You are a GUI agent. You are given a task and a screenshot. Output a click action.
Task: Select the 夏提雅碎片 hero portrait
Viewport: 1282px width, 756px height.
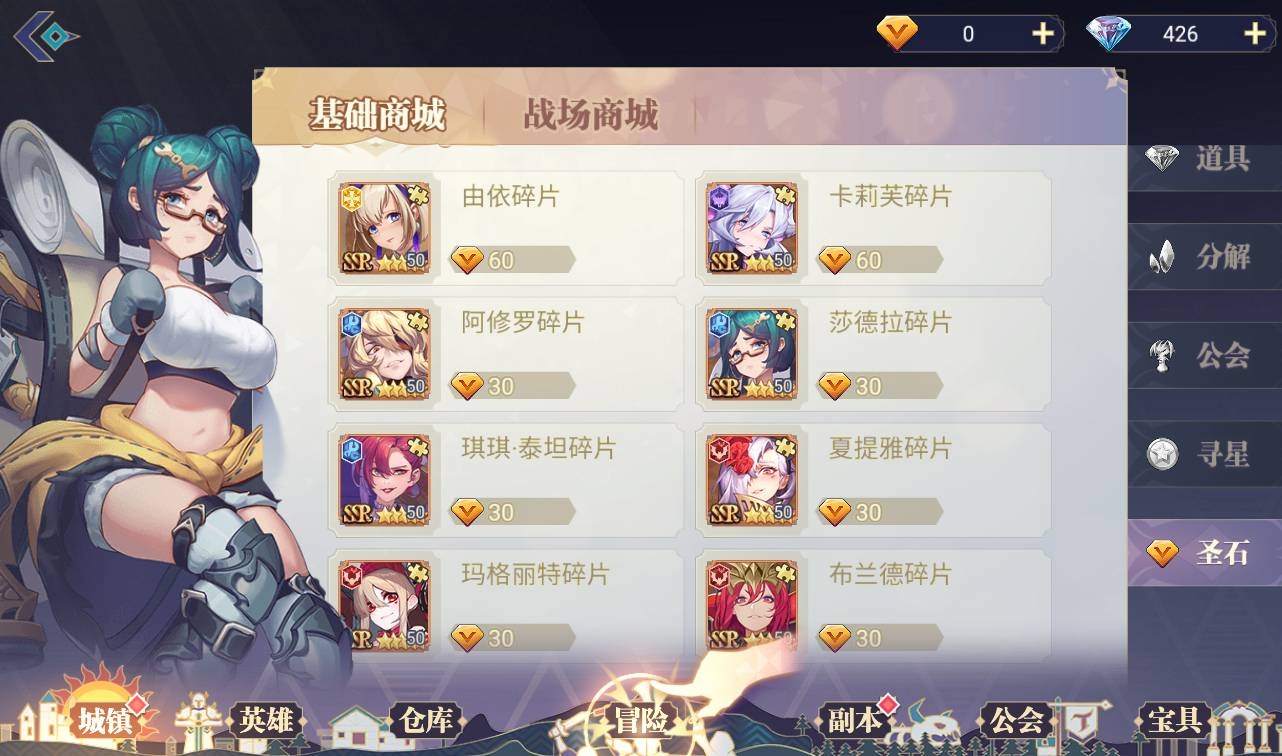(753, 480)
